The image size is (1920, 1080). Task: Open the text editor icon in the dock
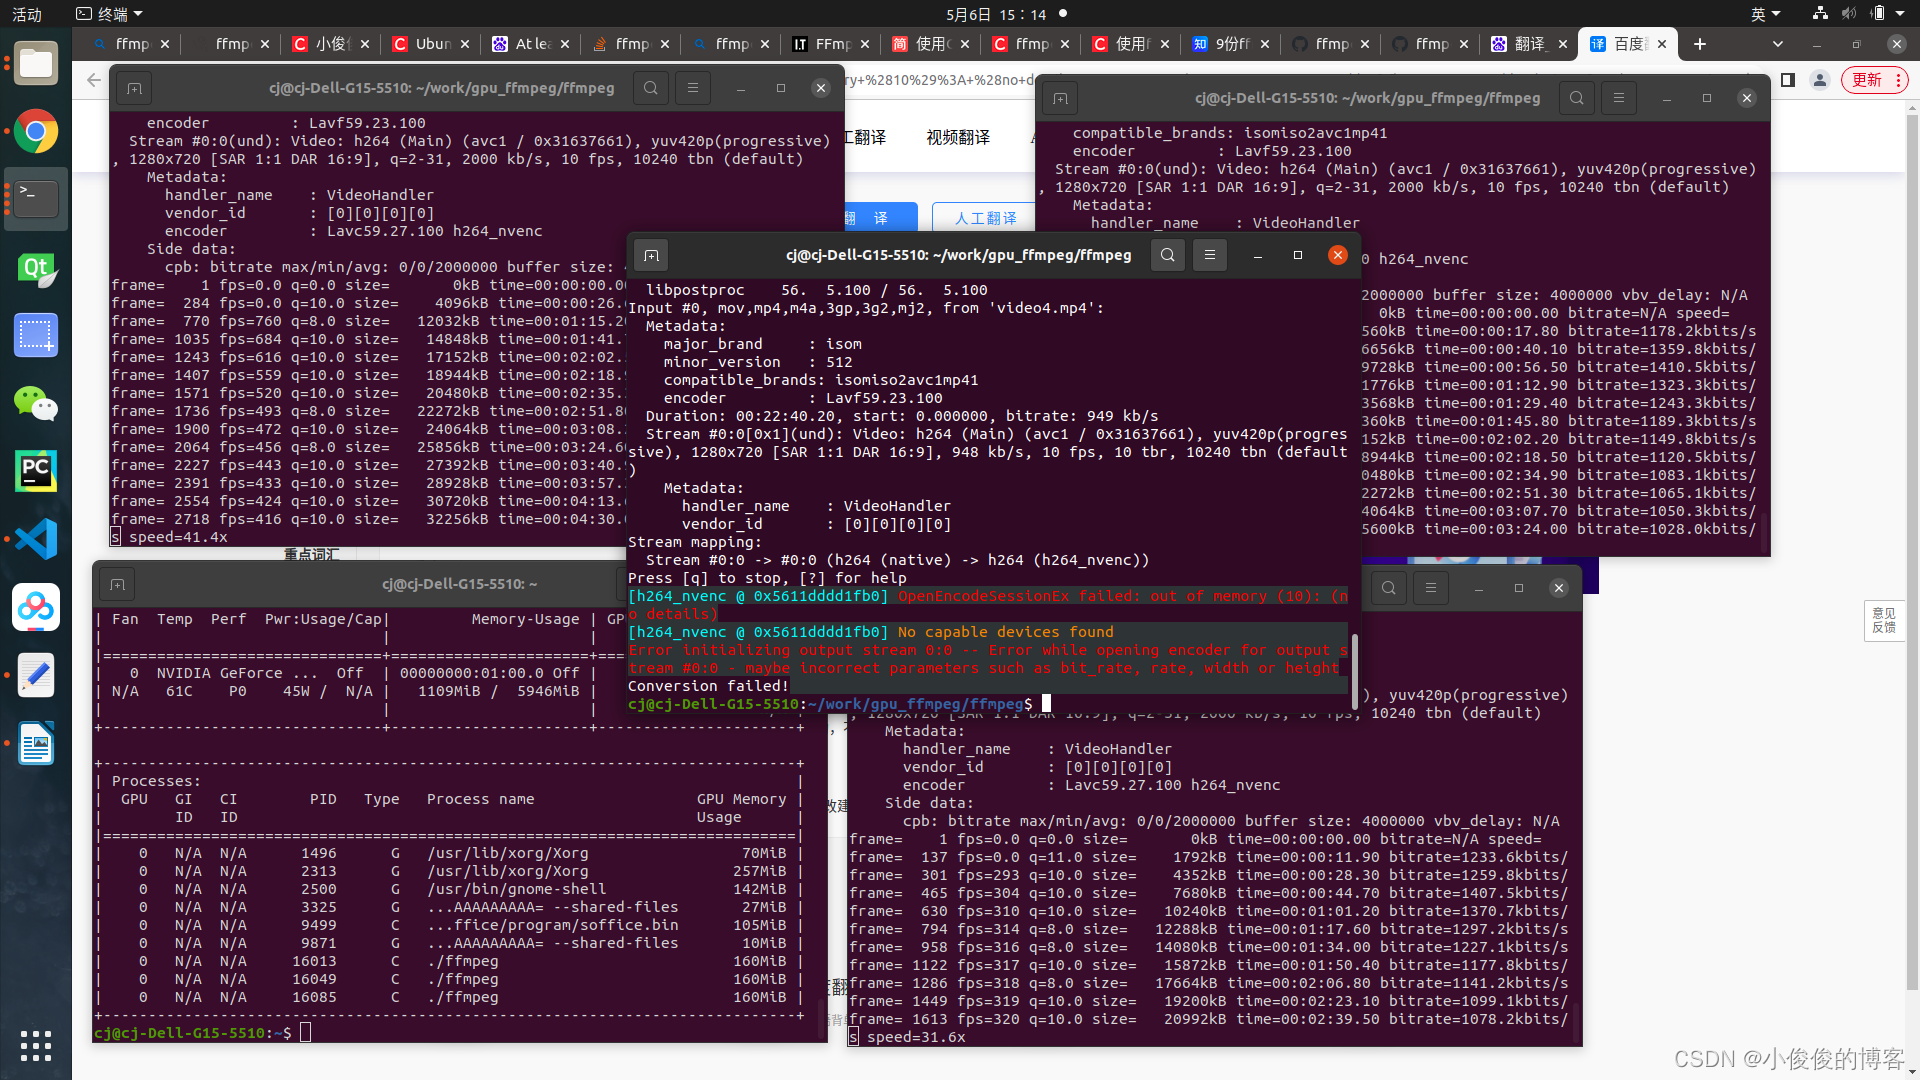coord(36,675)
